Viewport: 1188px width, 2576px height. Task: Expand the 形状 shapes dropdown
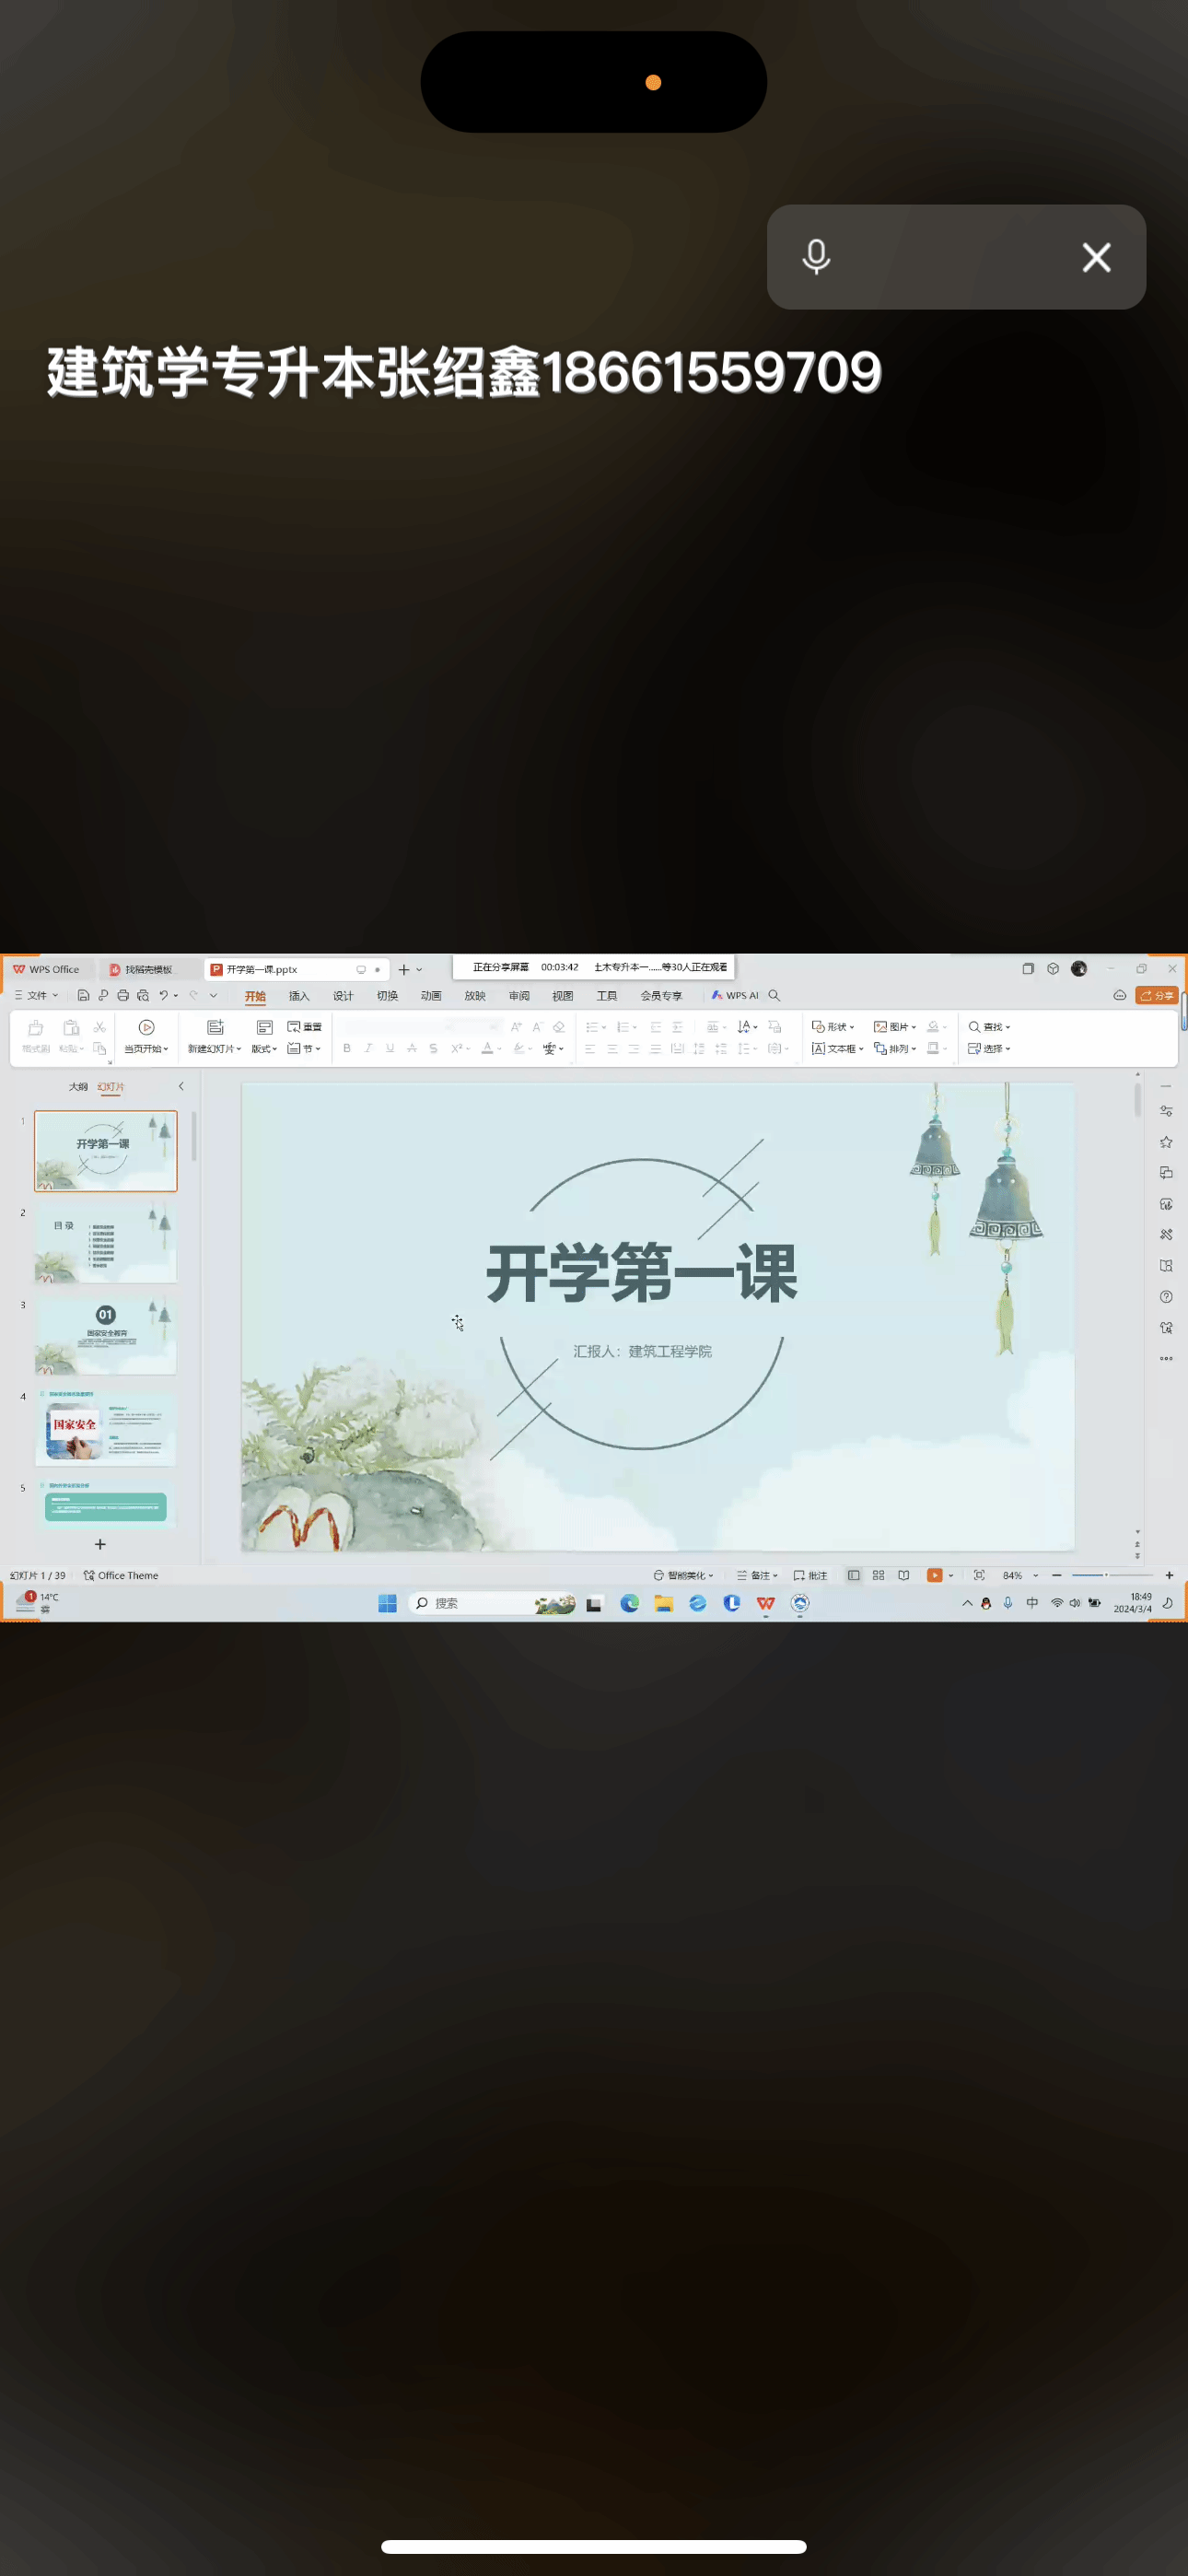(x=834, y=1027)
